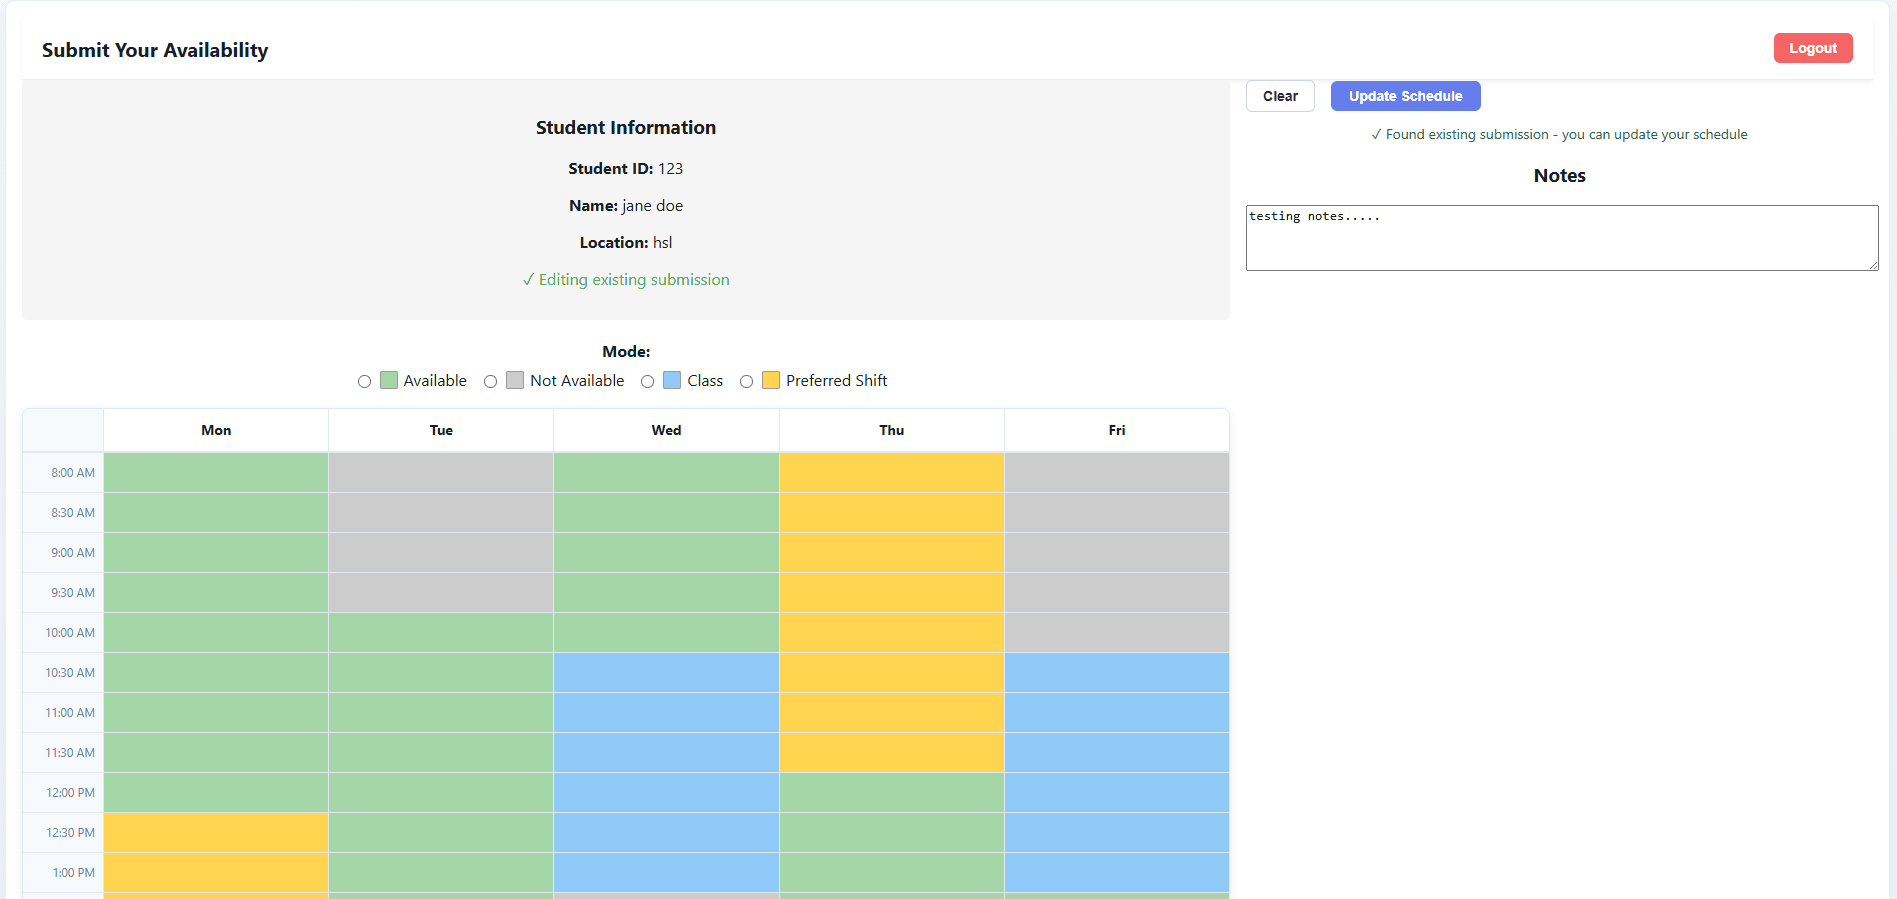
Task: Click the gray Not Available color swatch
Action: (x=515, y=380)
